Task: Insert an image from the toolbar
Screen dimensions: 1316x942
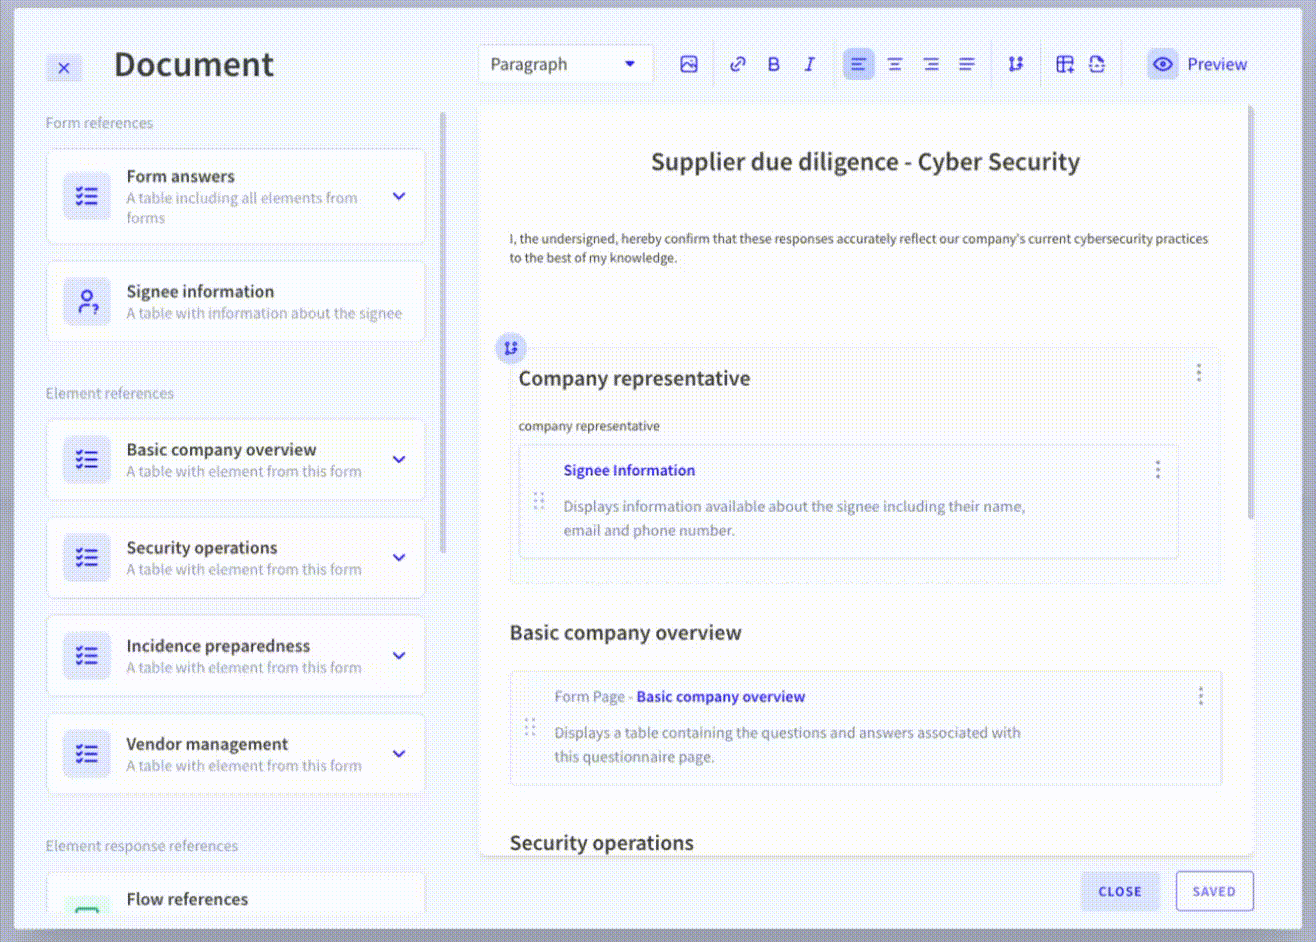Action: [688, 63]
